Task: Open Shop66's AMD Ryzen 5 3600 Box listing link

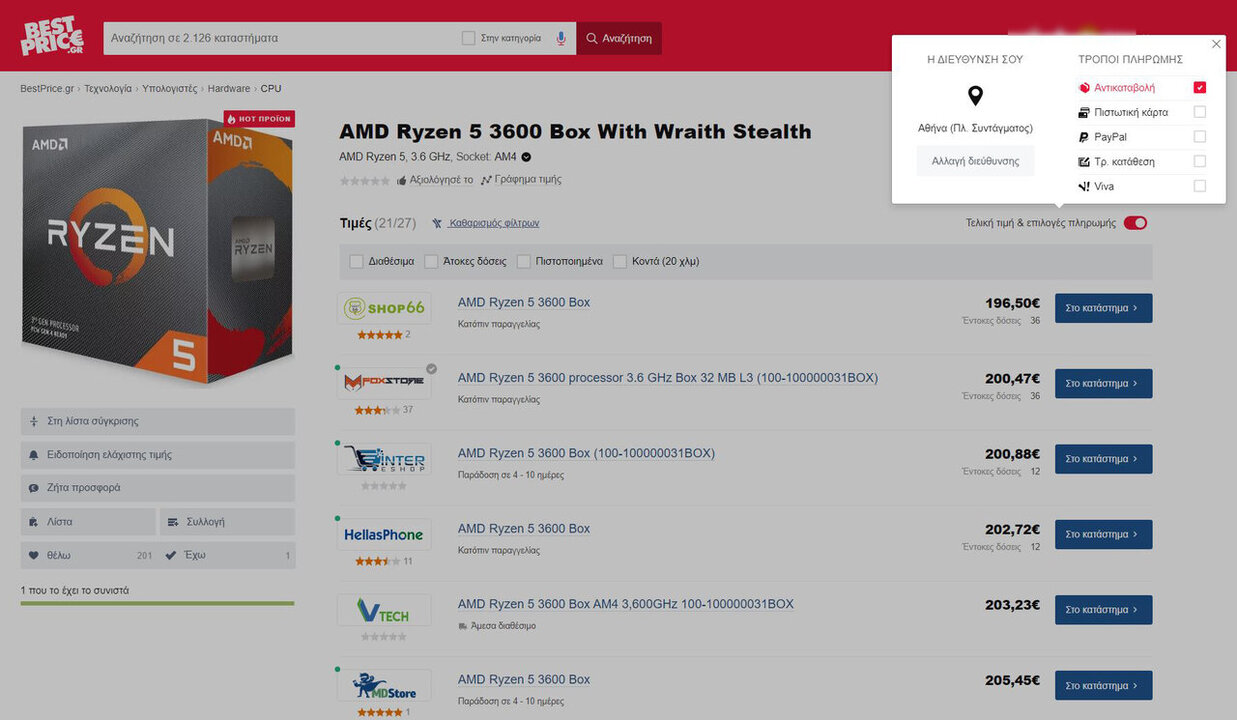Action: click(x=524, y=302)
